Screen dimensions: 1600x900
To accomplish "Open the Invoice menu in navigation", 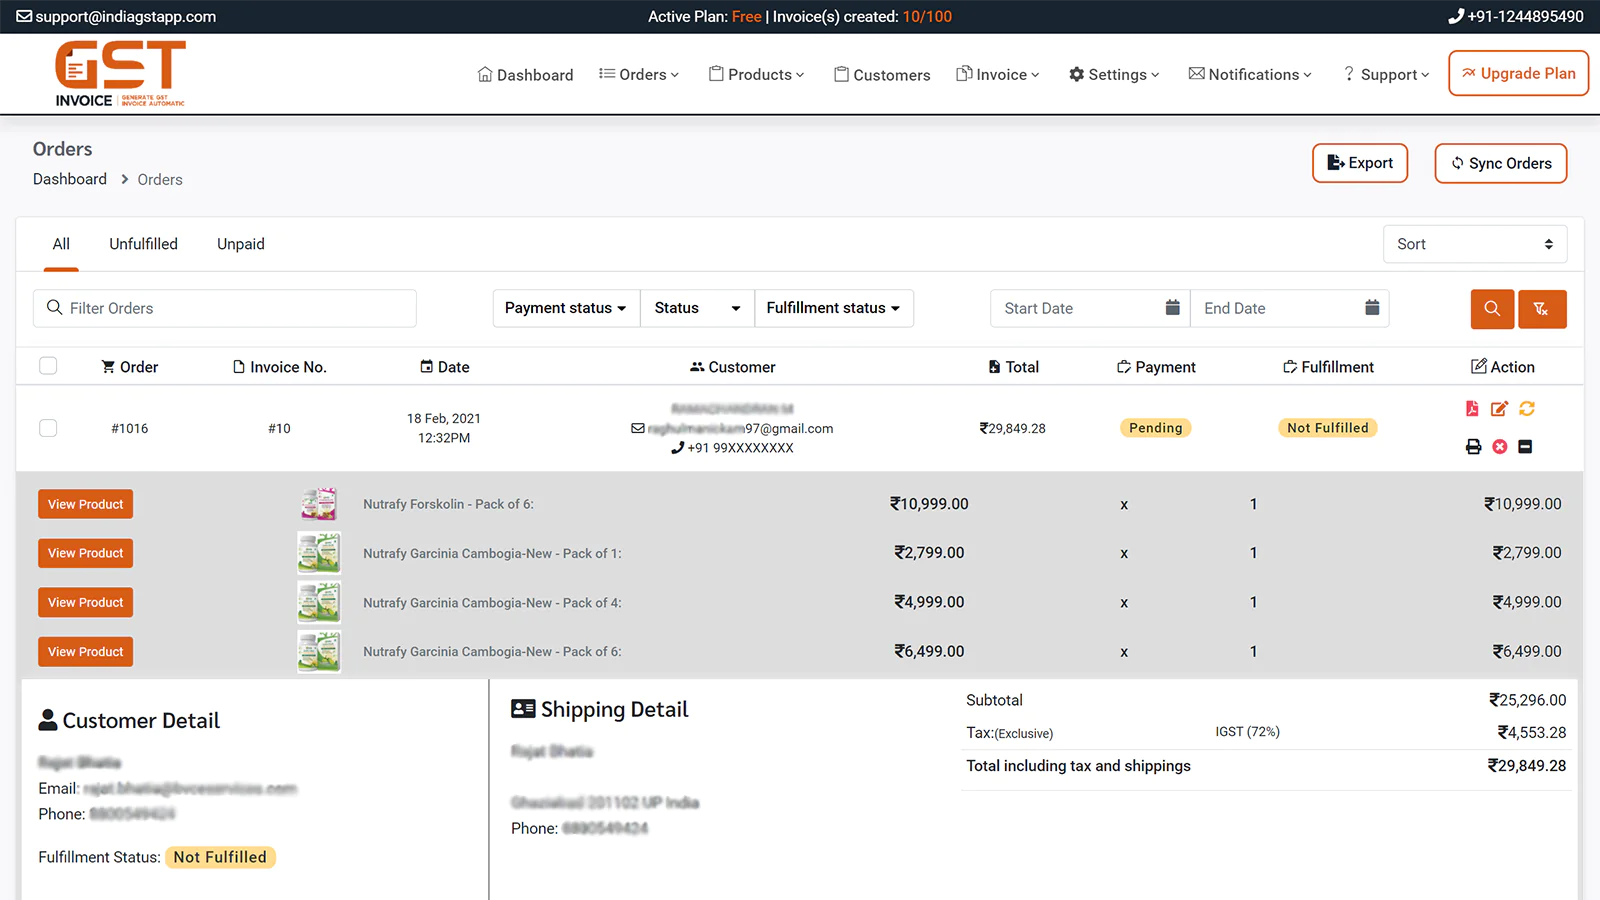I will tap(998, 75).
